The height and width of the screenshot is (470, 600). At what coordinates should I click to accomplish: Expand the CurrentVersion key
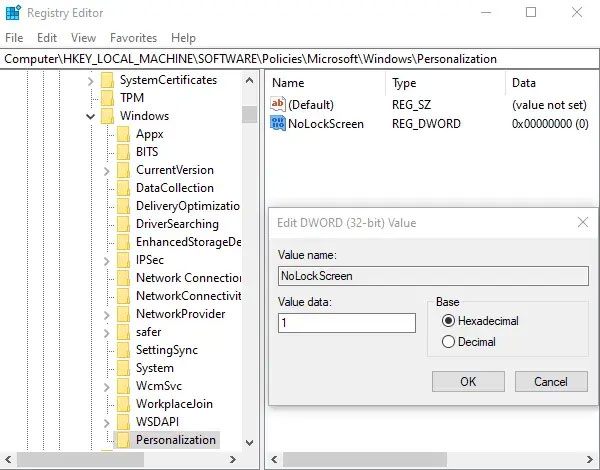tap(107, 171)
